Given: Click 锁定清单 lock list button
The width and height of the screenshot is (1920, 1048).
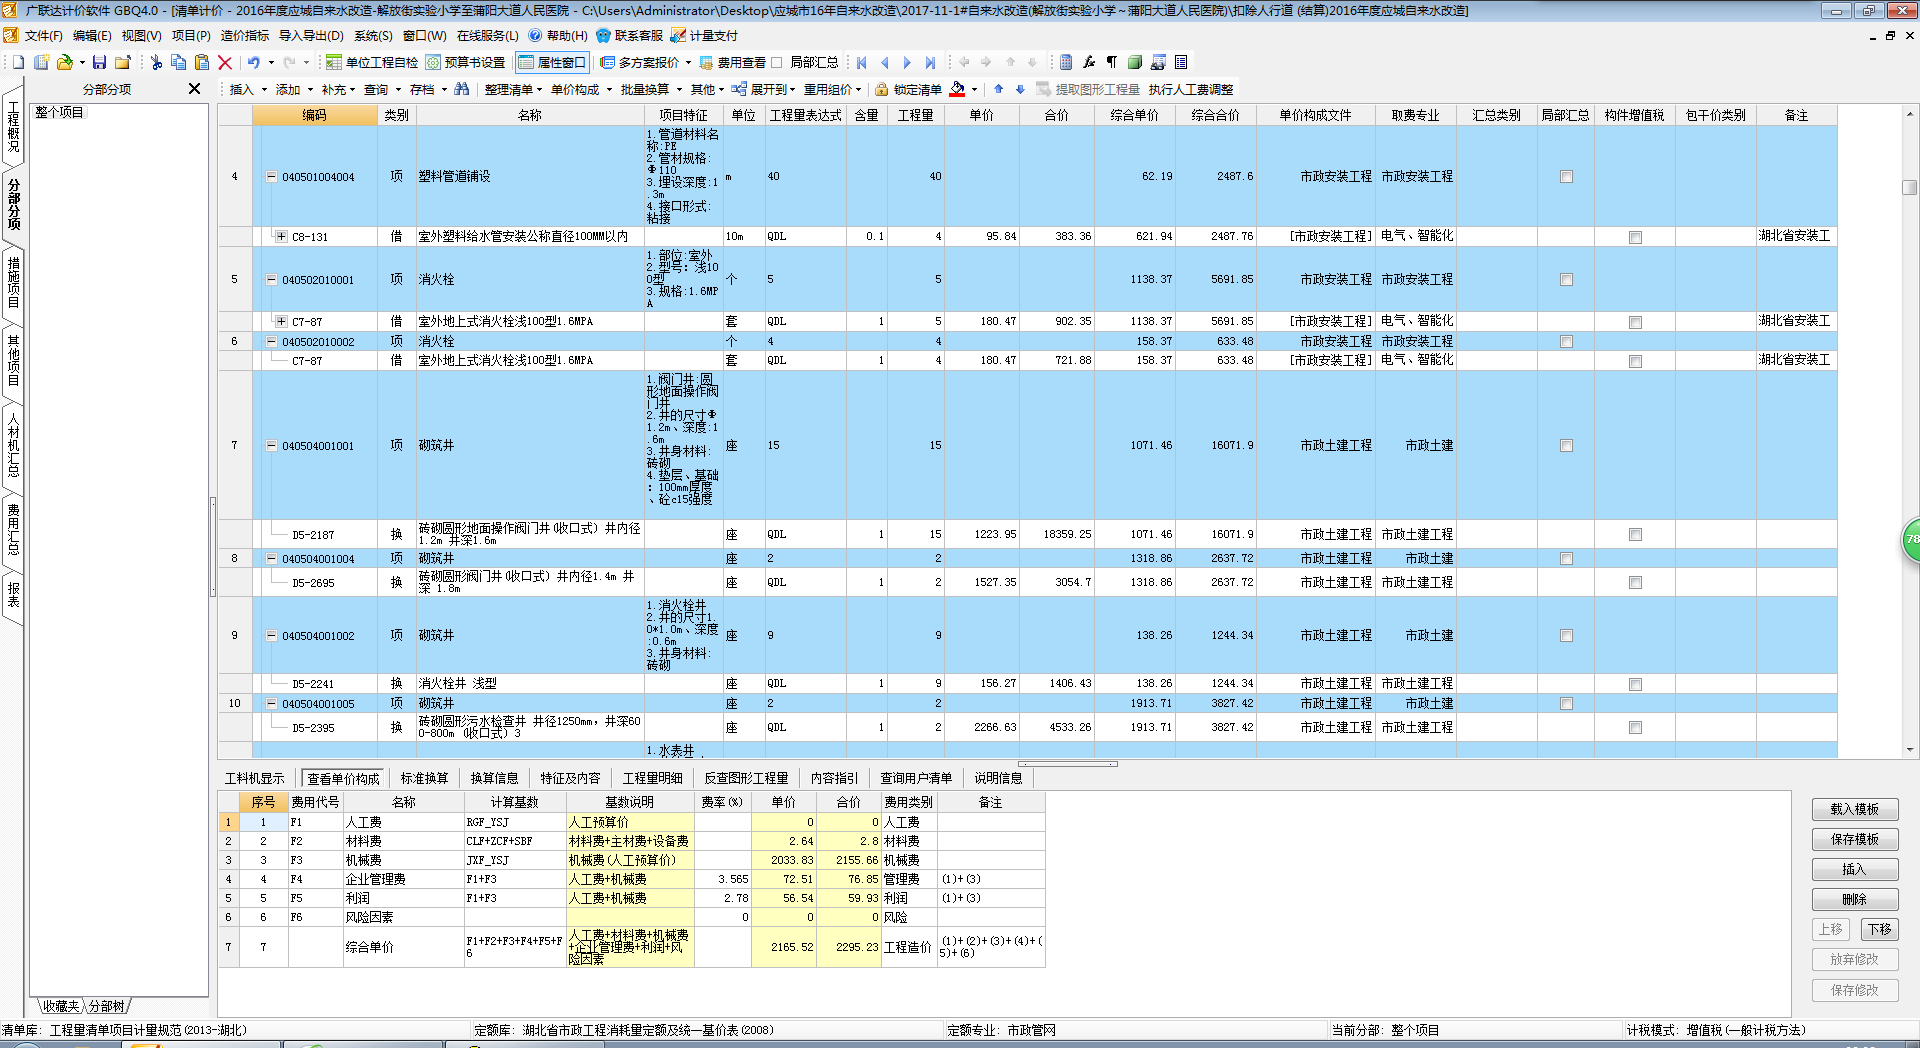Looking at the screenshot, I should point(909,89).
